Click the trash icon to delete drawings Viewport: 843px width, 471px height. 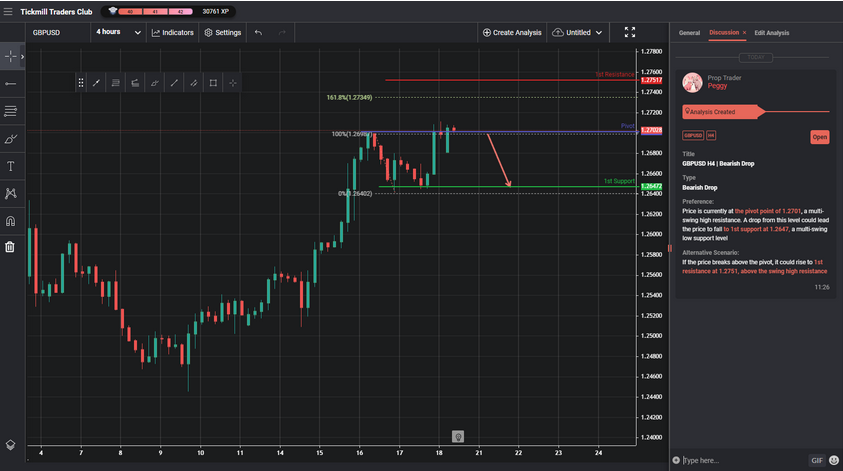10,247
